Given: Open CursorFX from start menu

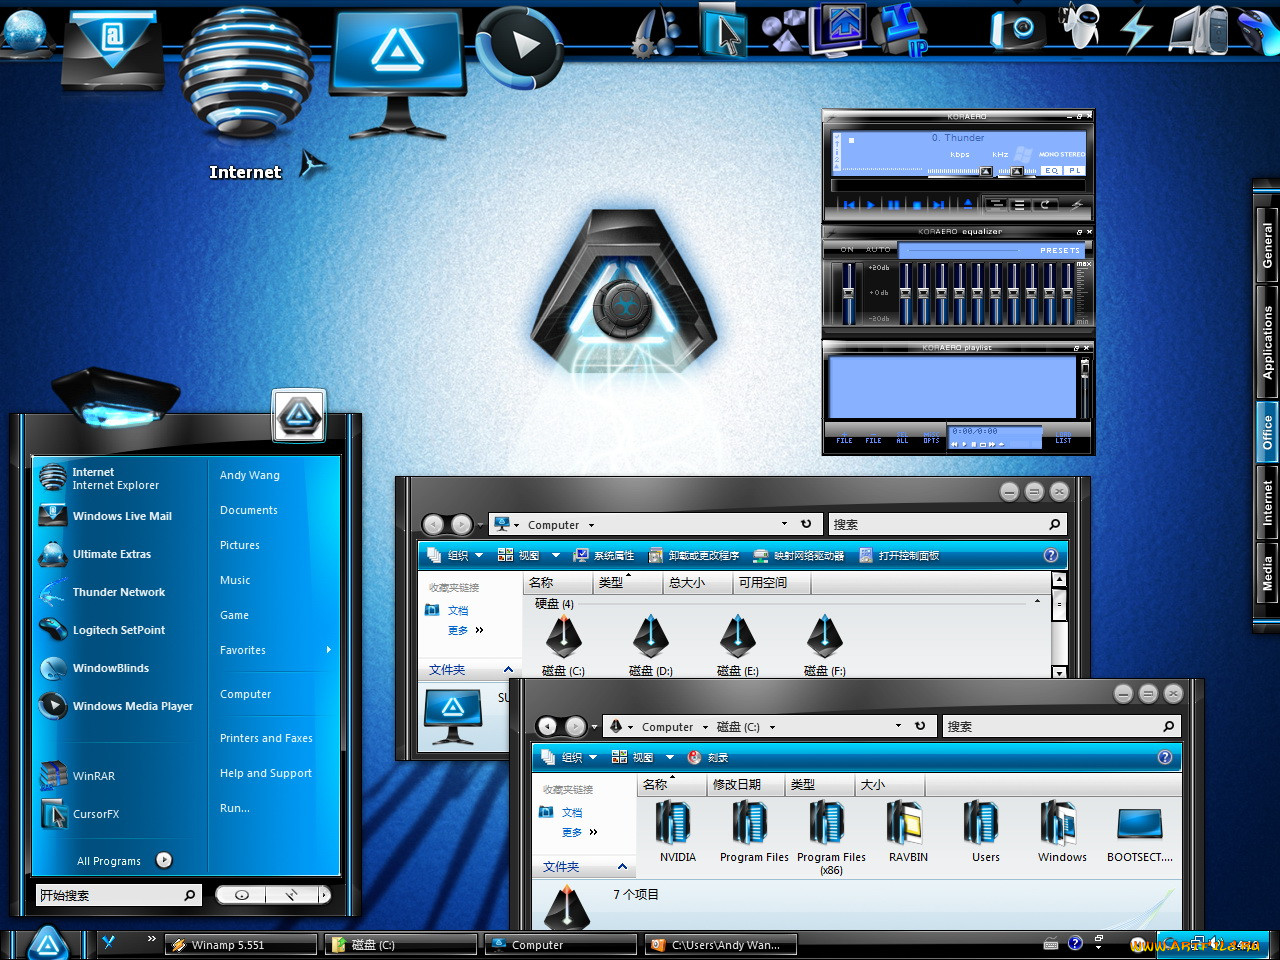Looking at the screenshot, I should pyautogui.click(x=95, y=814).
